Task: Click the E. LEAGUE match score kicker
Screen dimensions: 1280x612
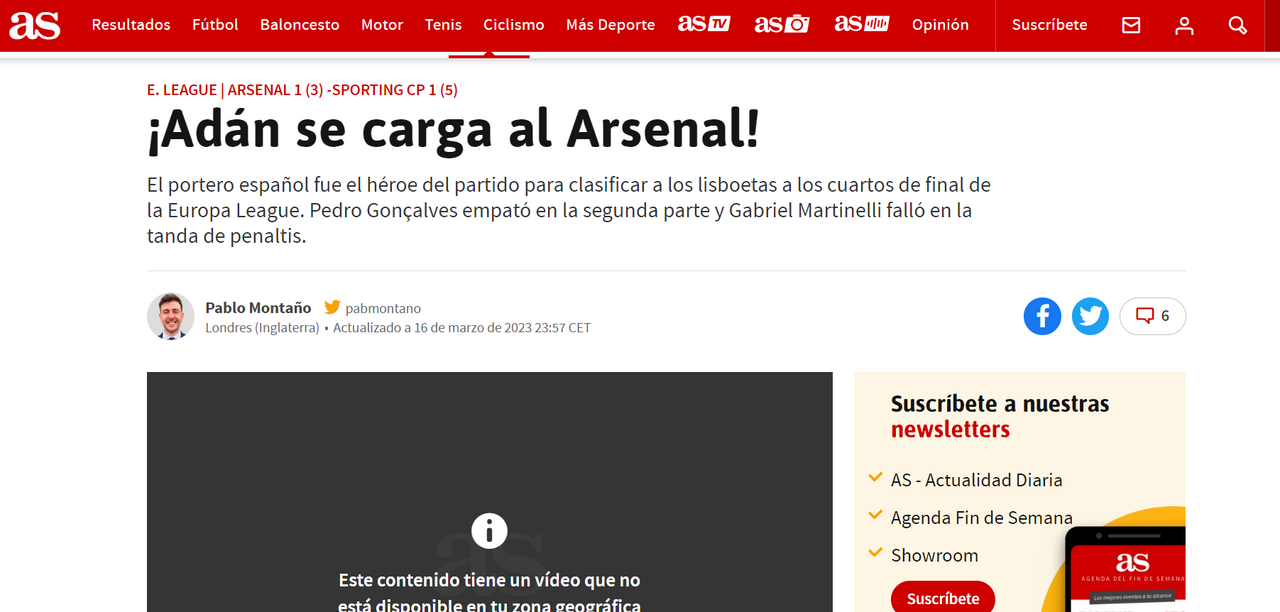Action: tap(302, 90)
